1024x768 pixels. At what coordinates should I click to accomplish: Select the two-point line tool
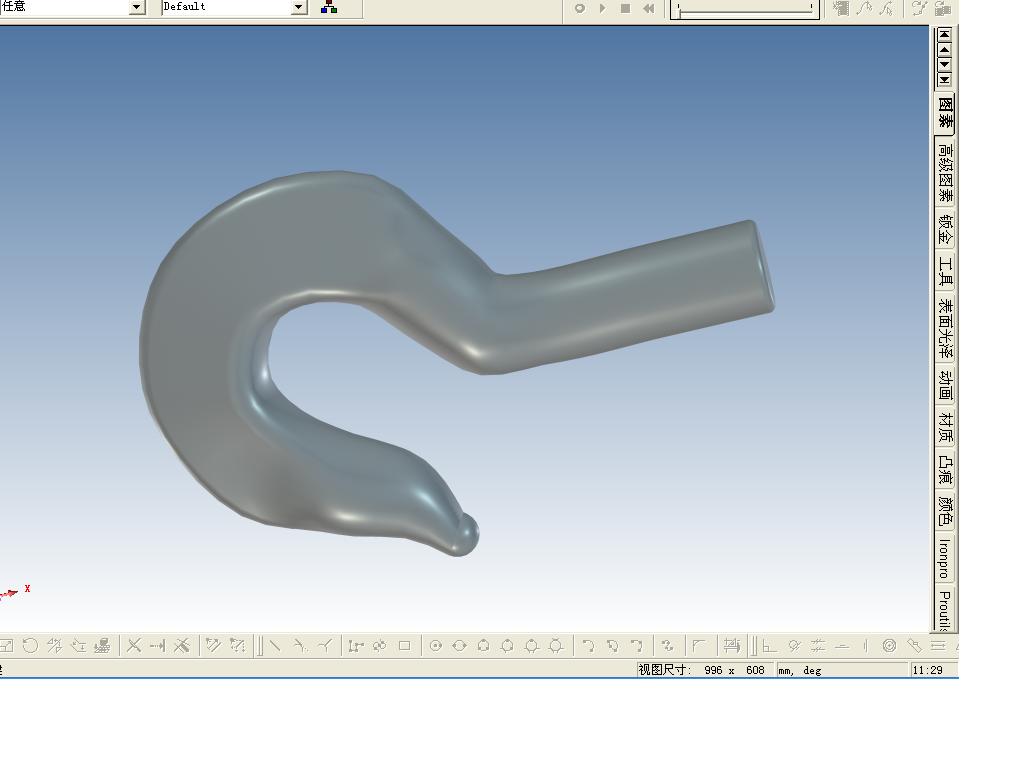[x=276, y=646]
